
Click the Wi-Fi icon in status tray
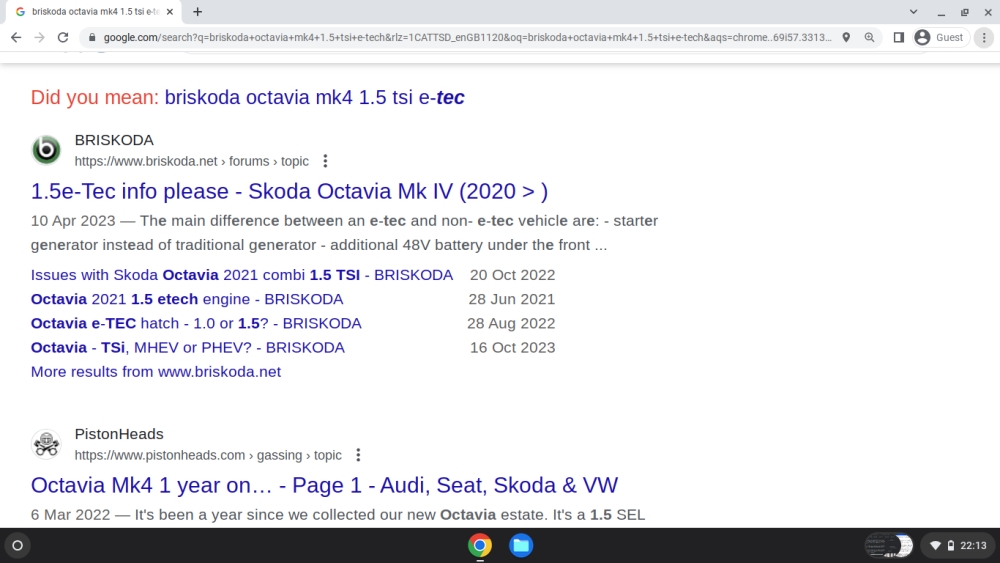pyautogui.click(x=936, y=545)
